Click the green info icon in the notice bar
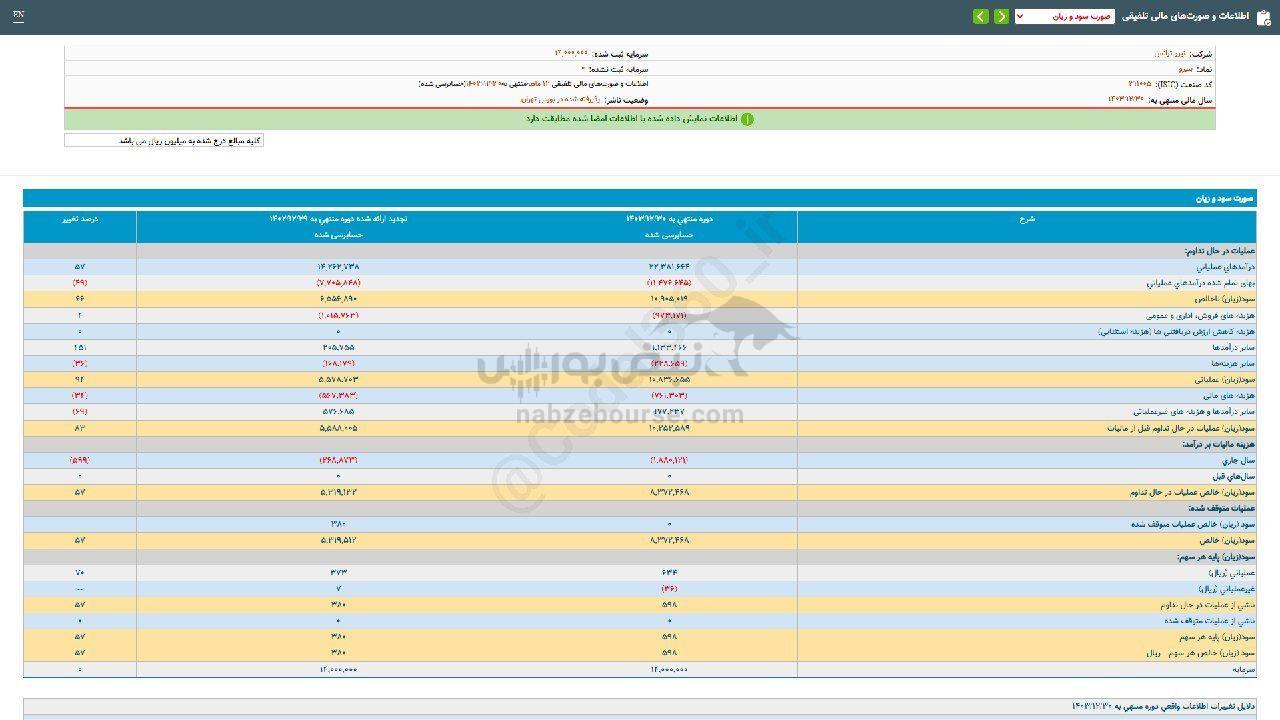Screen dimensions: 1280x720 pos(747,119)
